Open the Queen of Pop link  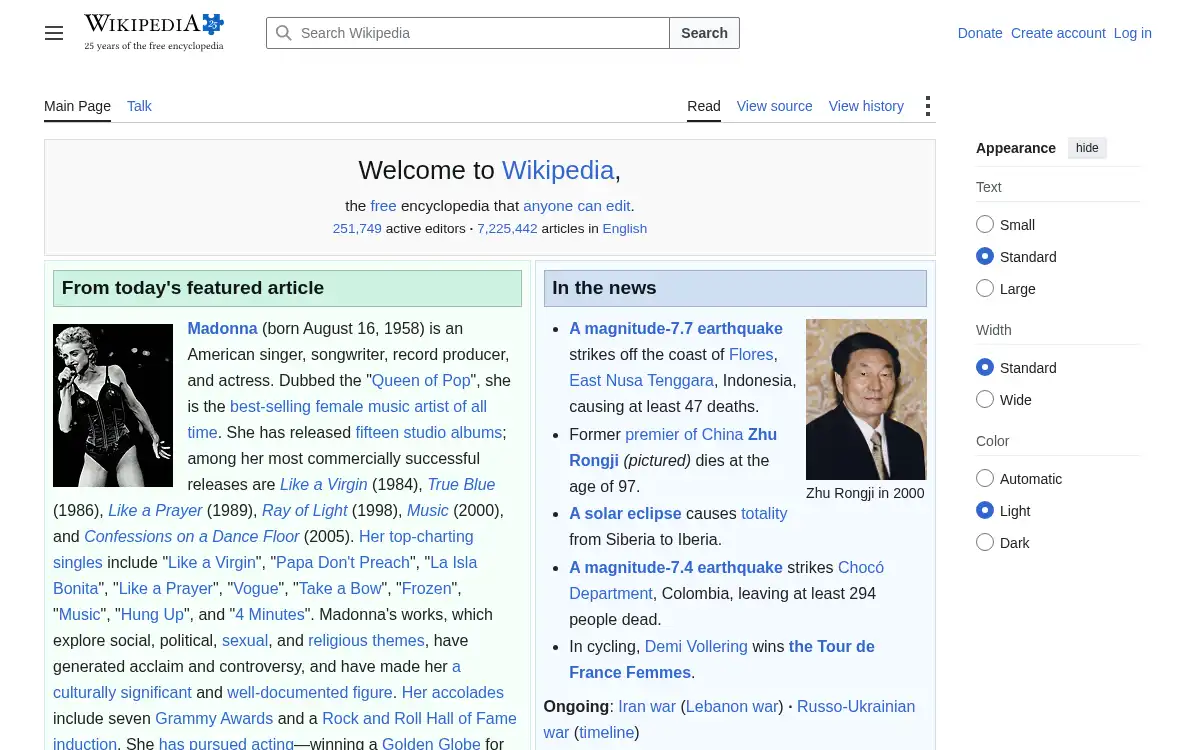(421, 380)
